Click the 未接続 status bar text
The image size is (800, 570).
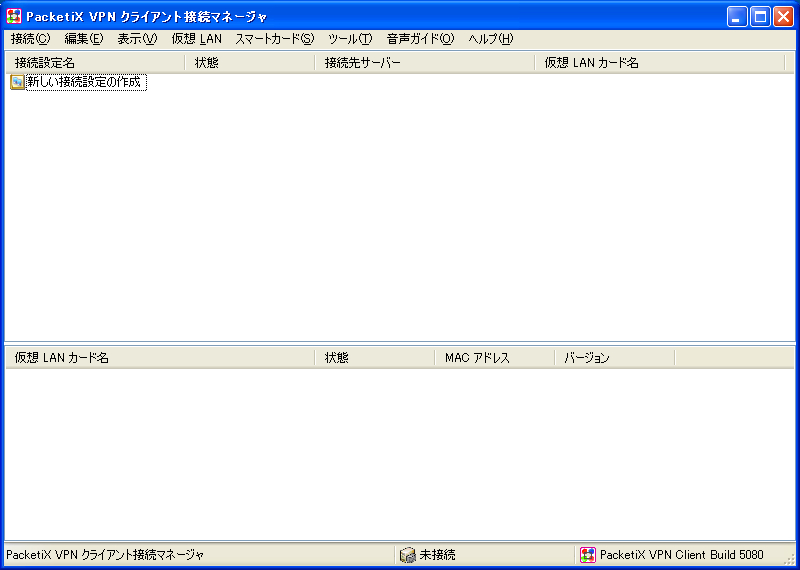click(437, 555)
